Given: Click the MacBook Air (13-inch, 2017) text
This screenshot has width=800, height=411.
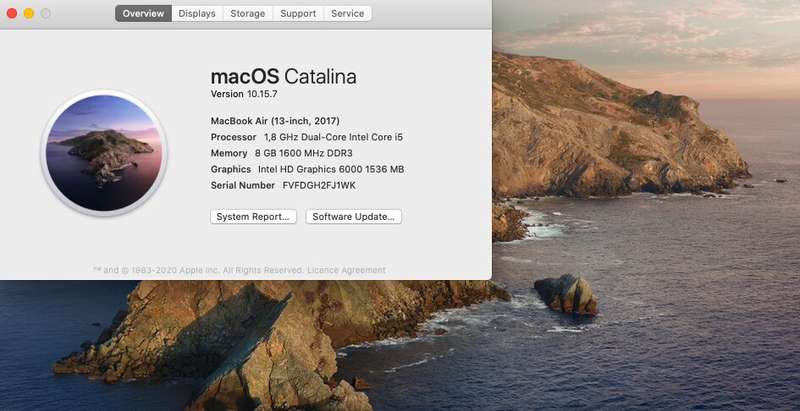Looking at the screenshot, I should 275,121.
